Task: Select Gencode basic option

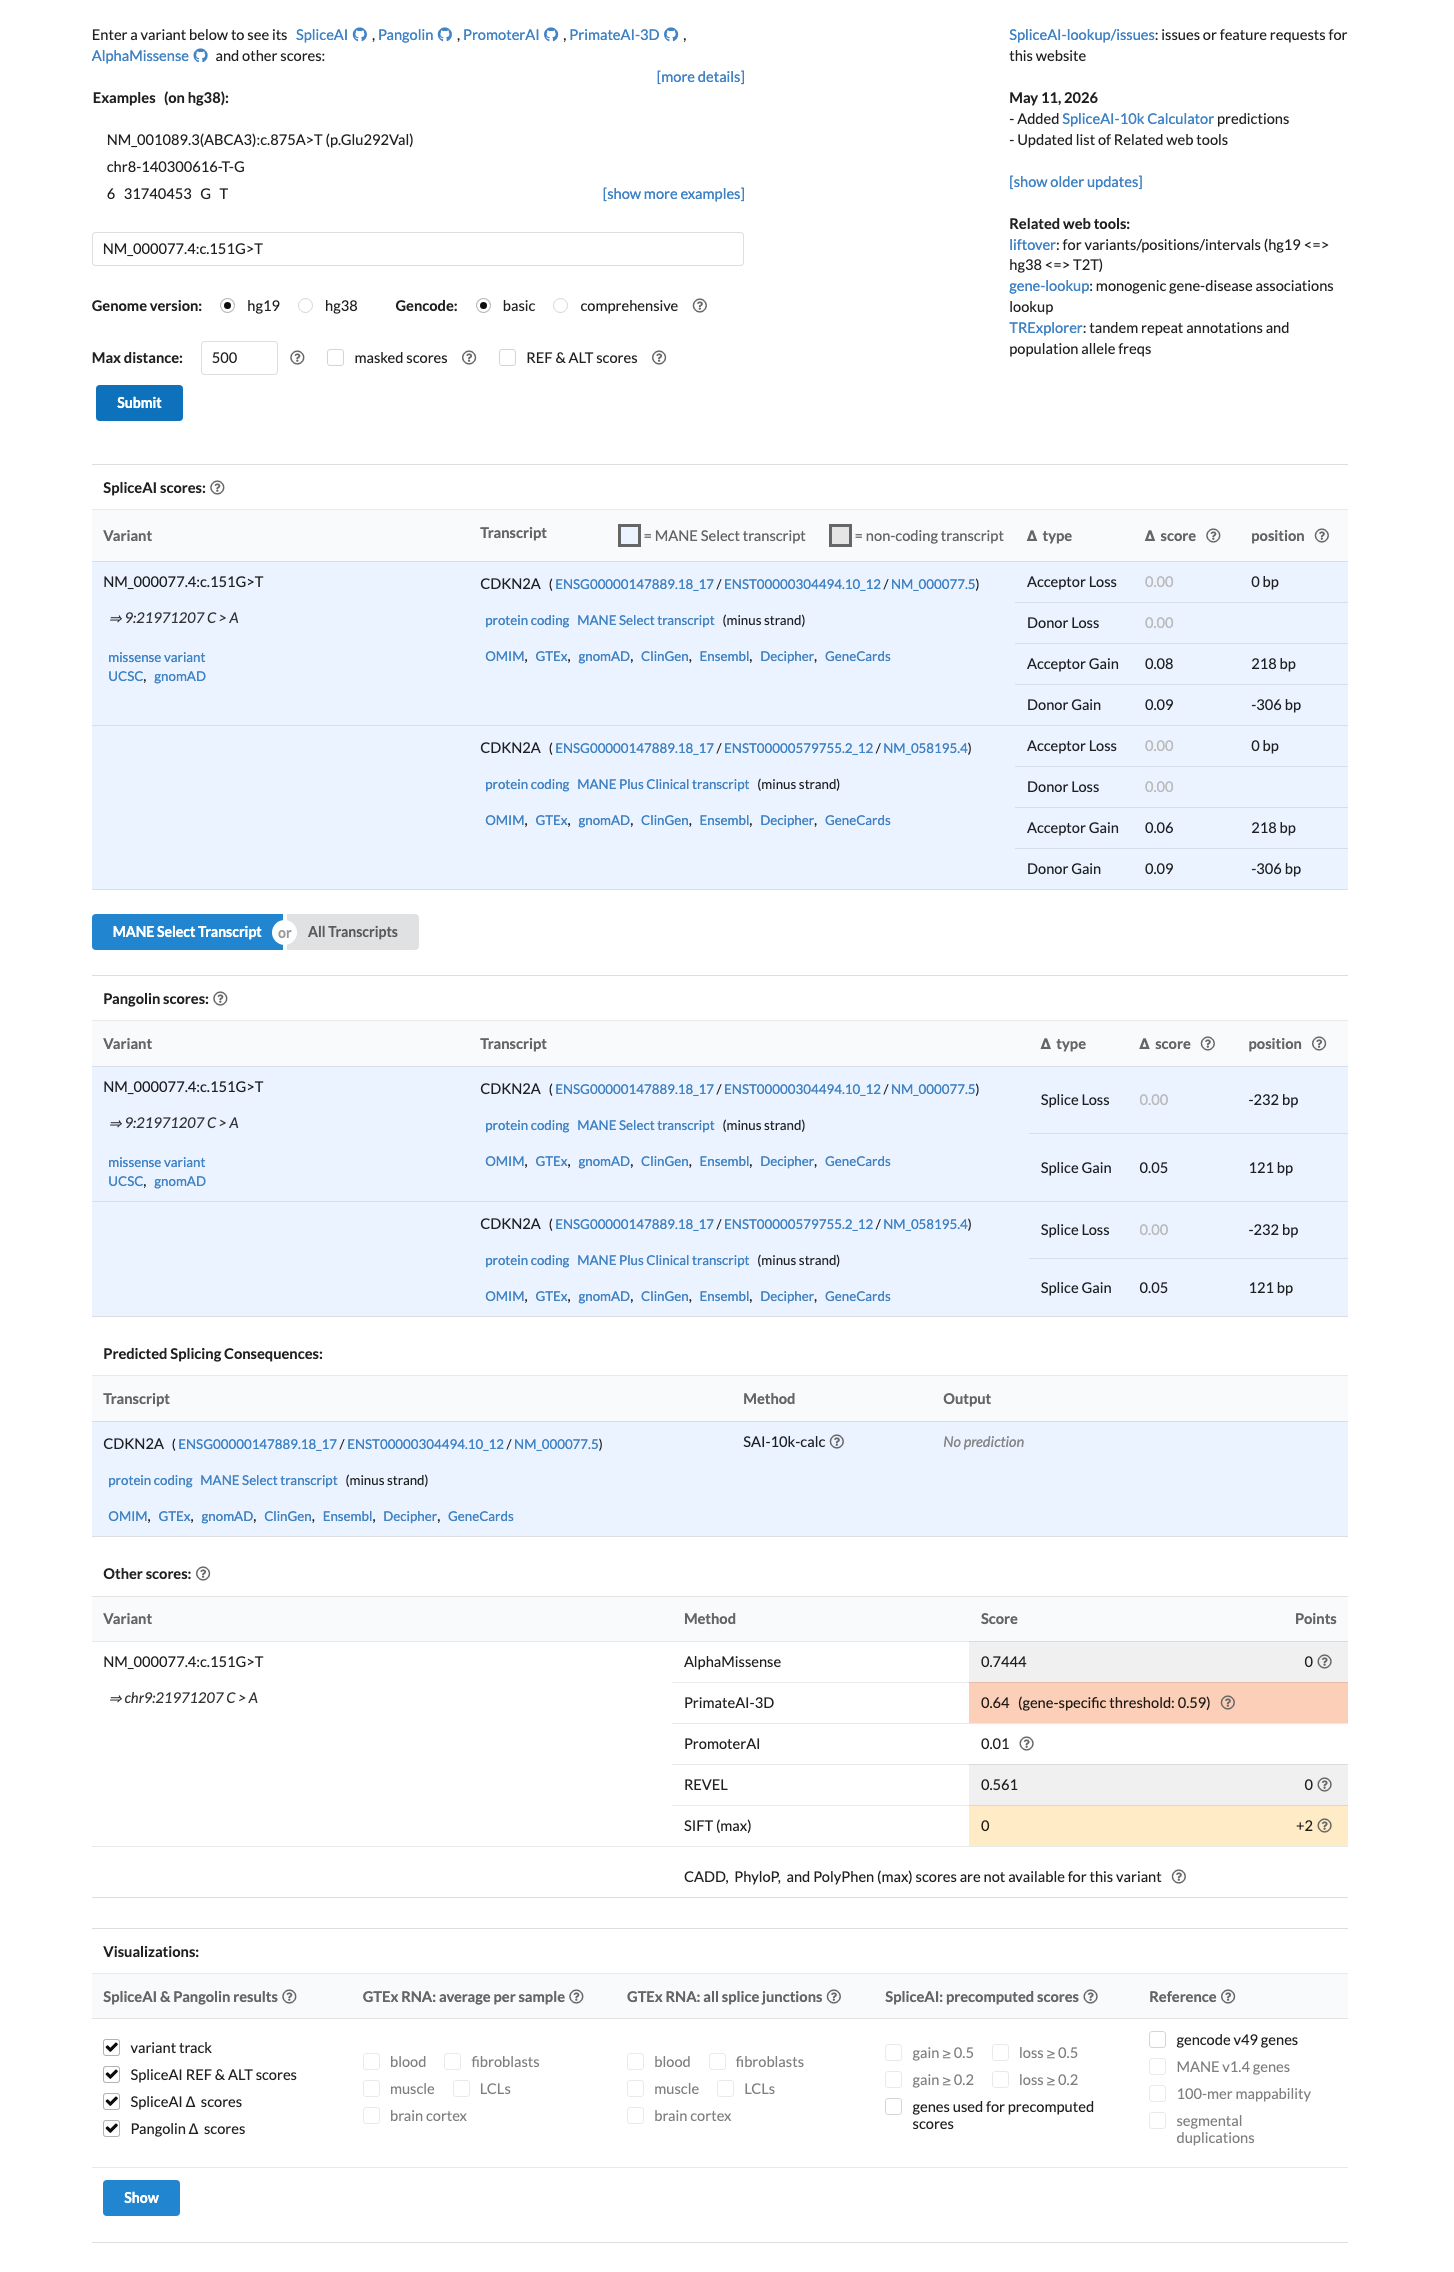Action: tap(484, 306)
